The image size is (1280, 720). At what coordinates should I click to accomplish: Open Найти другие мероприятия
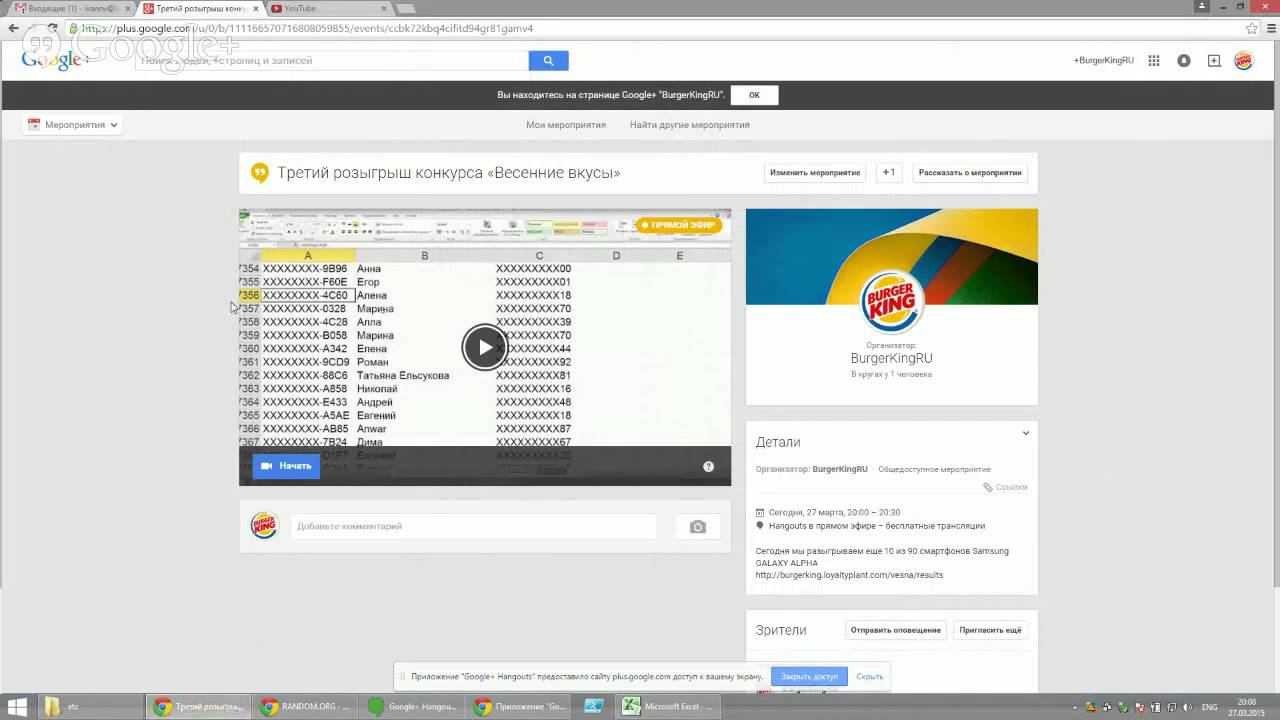[x=689, y=125]
